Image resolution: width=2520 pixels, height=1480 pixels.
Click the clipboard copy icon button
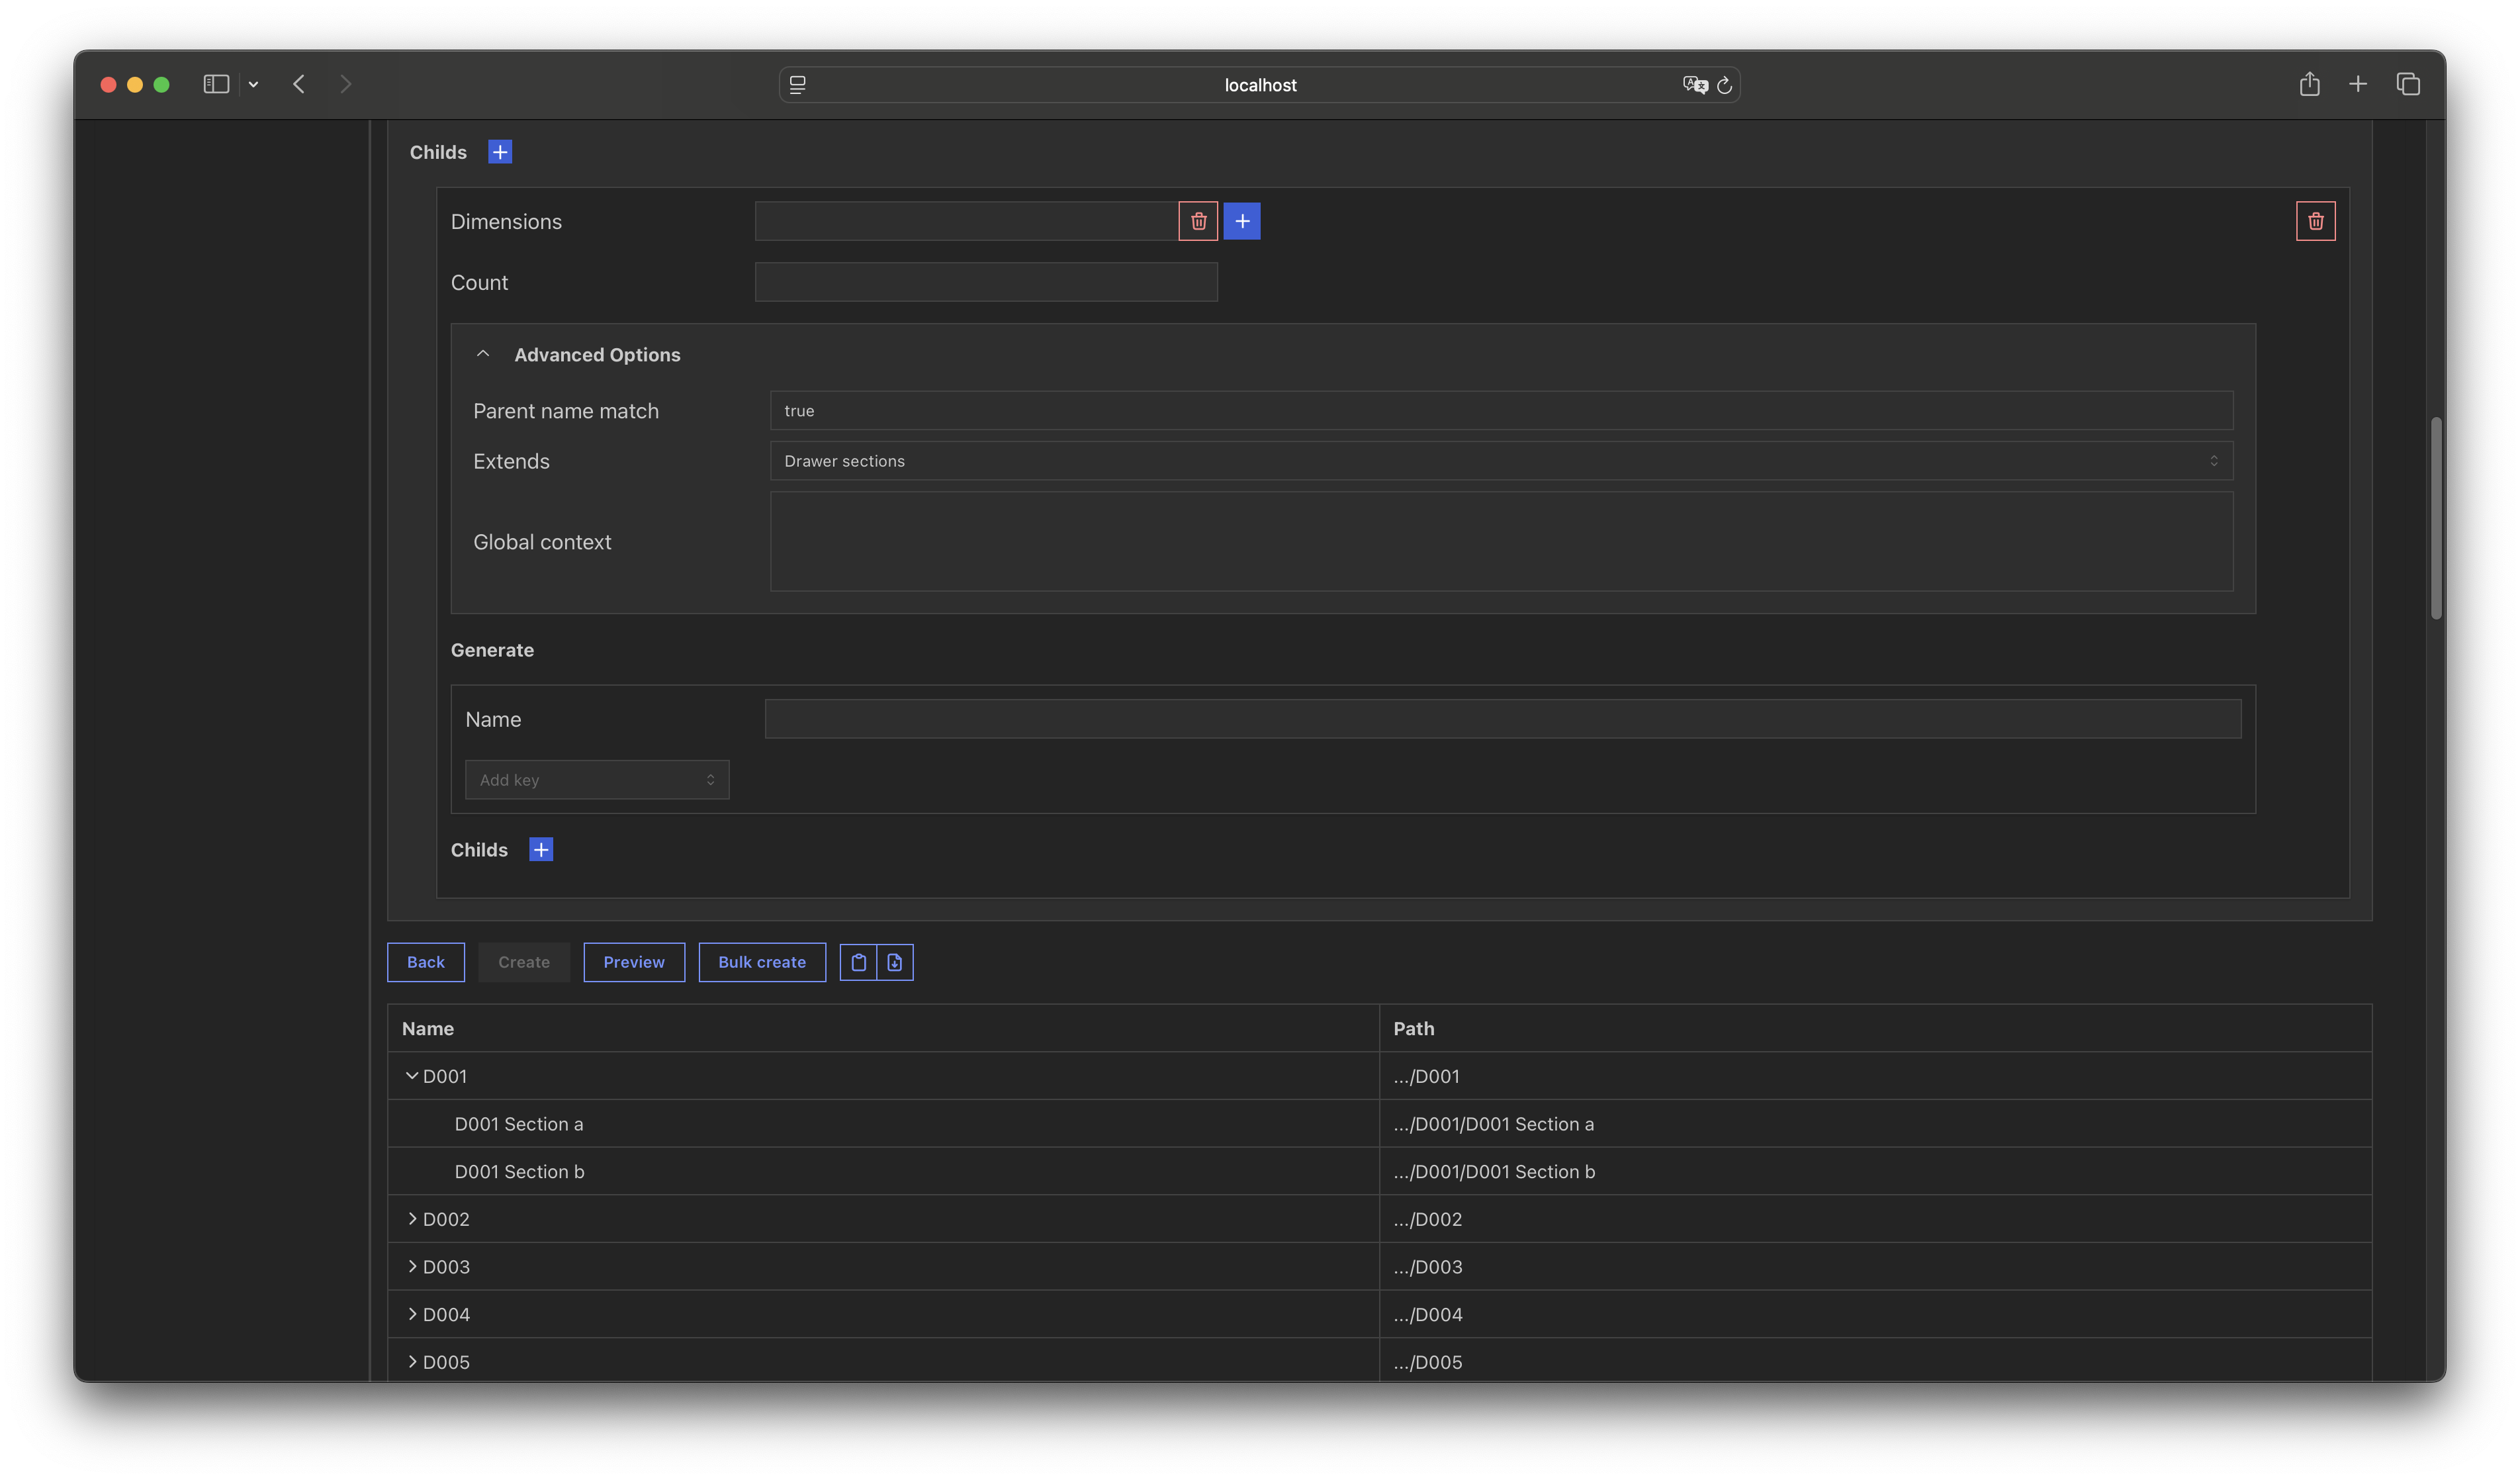[858, 962]
